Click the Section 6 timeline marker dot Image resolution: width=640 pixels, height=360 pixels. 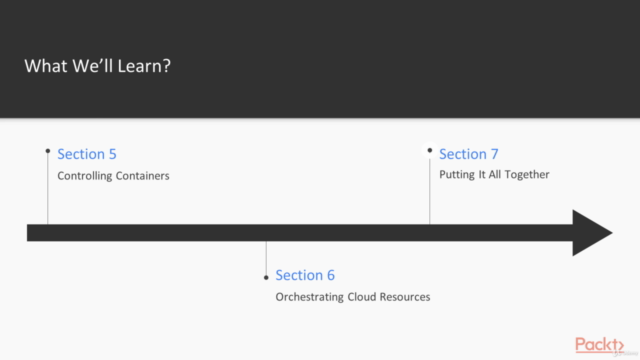266,278
